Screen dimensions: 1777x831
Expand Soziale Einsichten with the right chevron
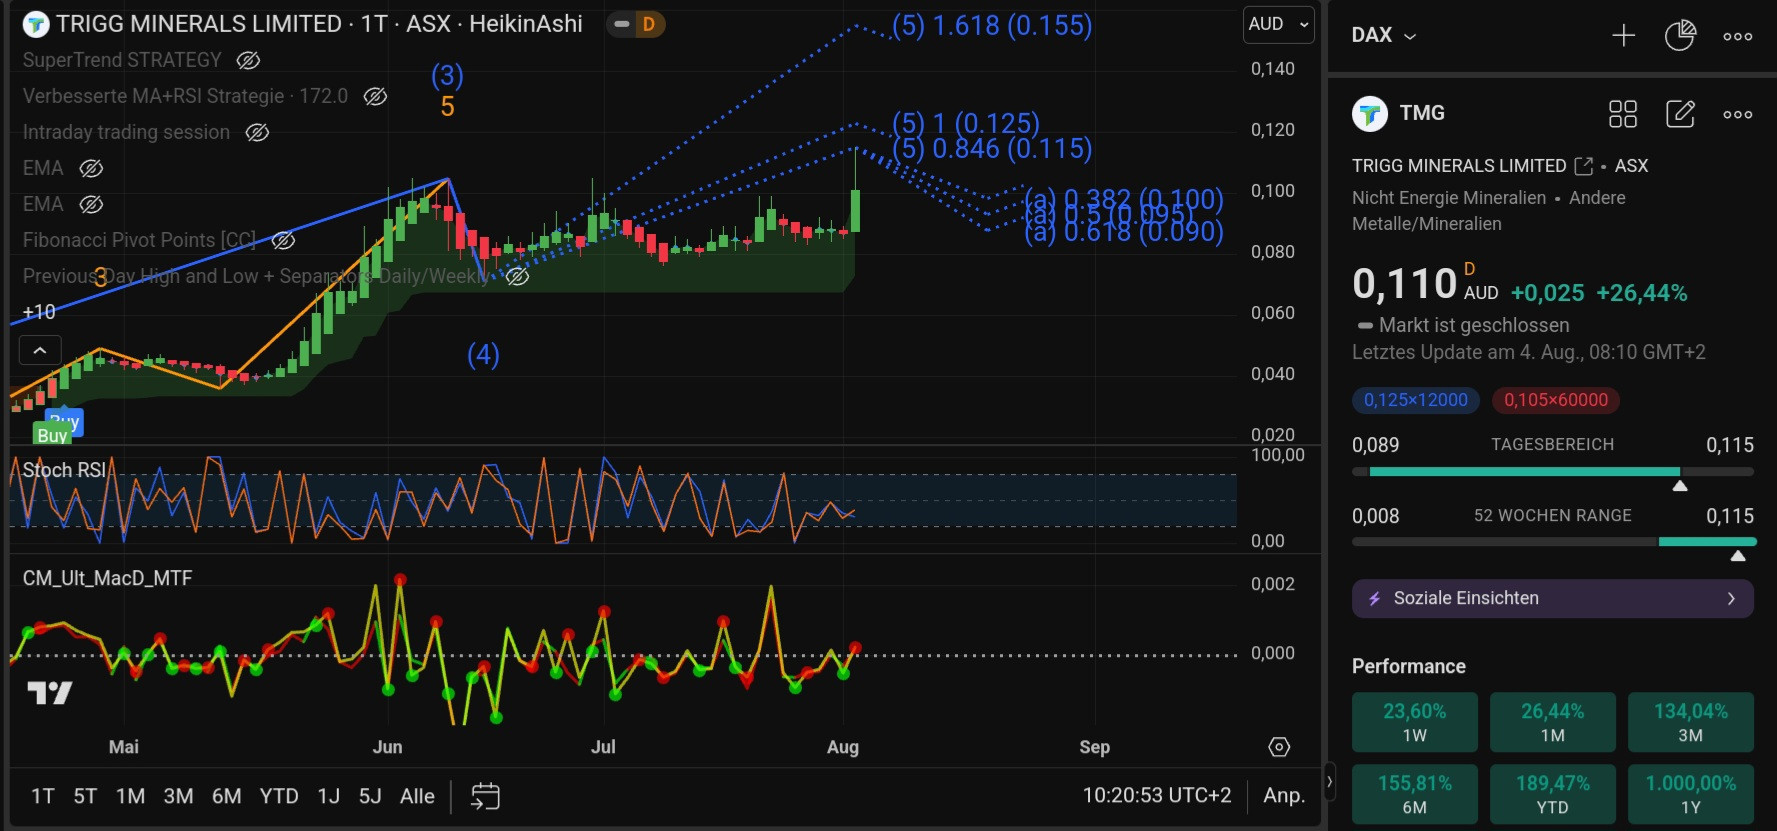click(x=1731, y=598)
